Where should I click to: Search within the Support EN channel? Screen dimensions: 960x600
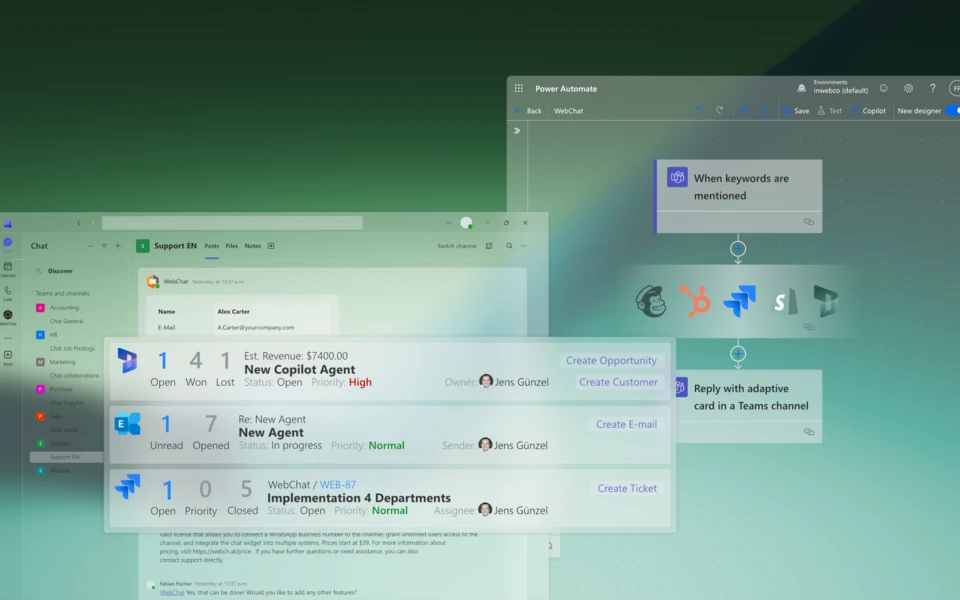[x=509, y=246]
